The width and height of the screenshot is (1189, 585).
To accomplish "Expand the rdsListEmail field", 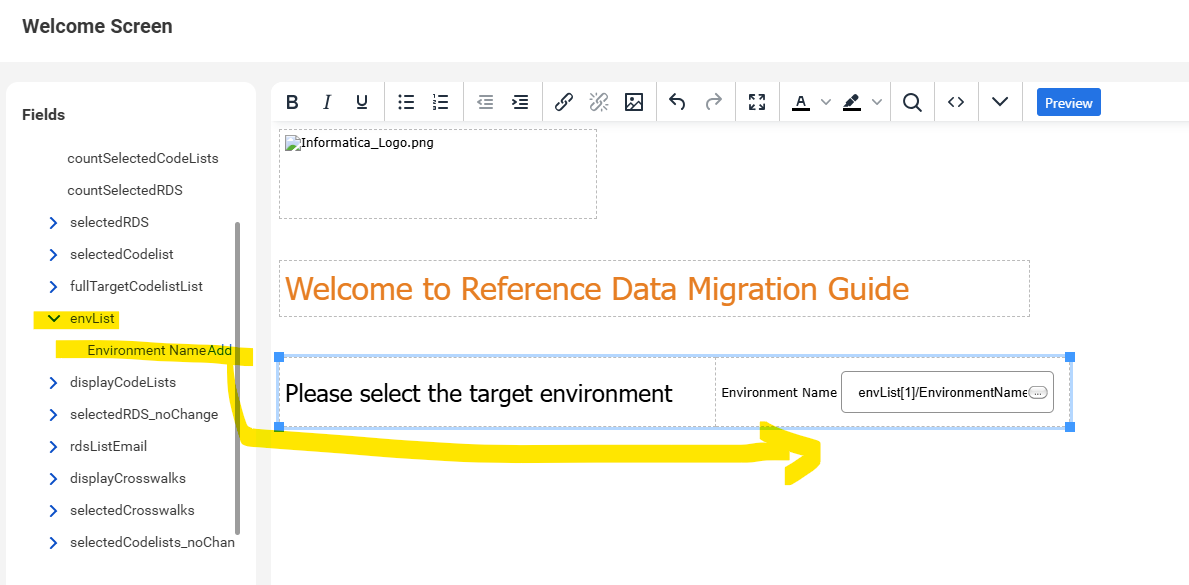I will (53, 447).
